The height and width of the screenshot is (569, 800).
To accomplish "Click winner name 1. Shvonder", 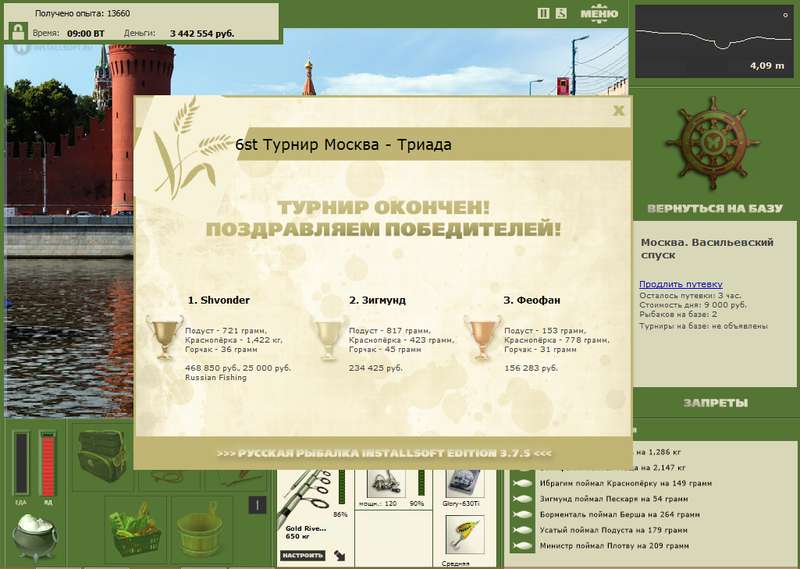I will coord(219,300).
